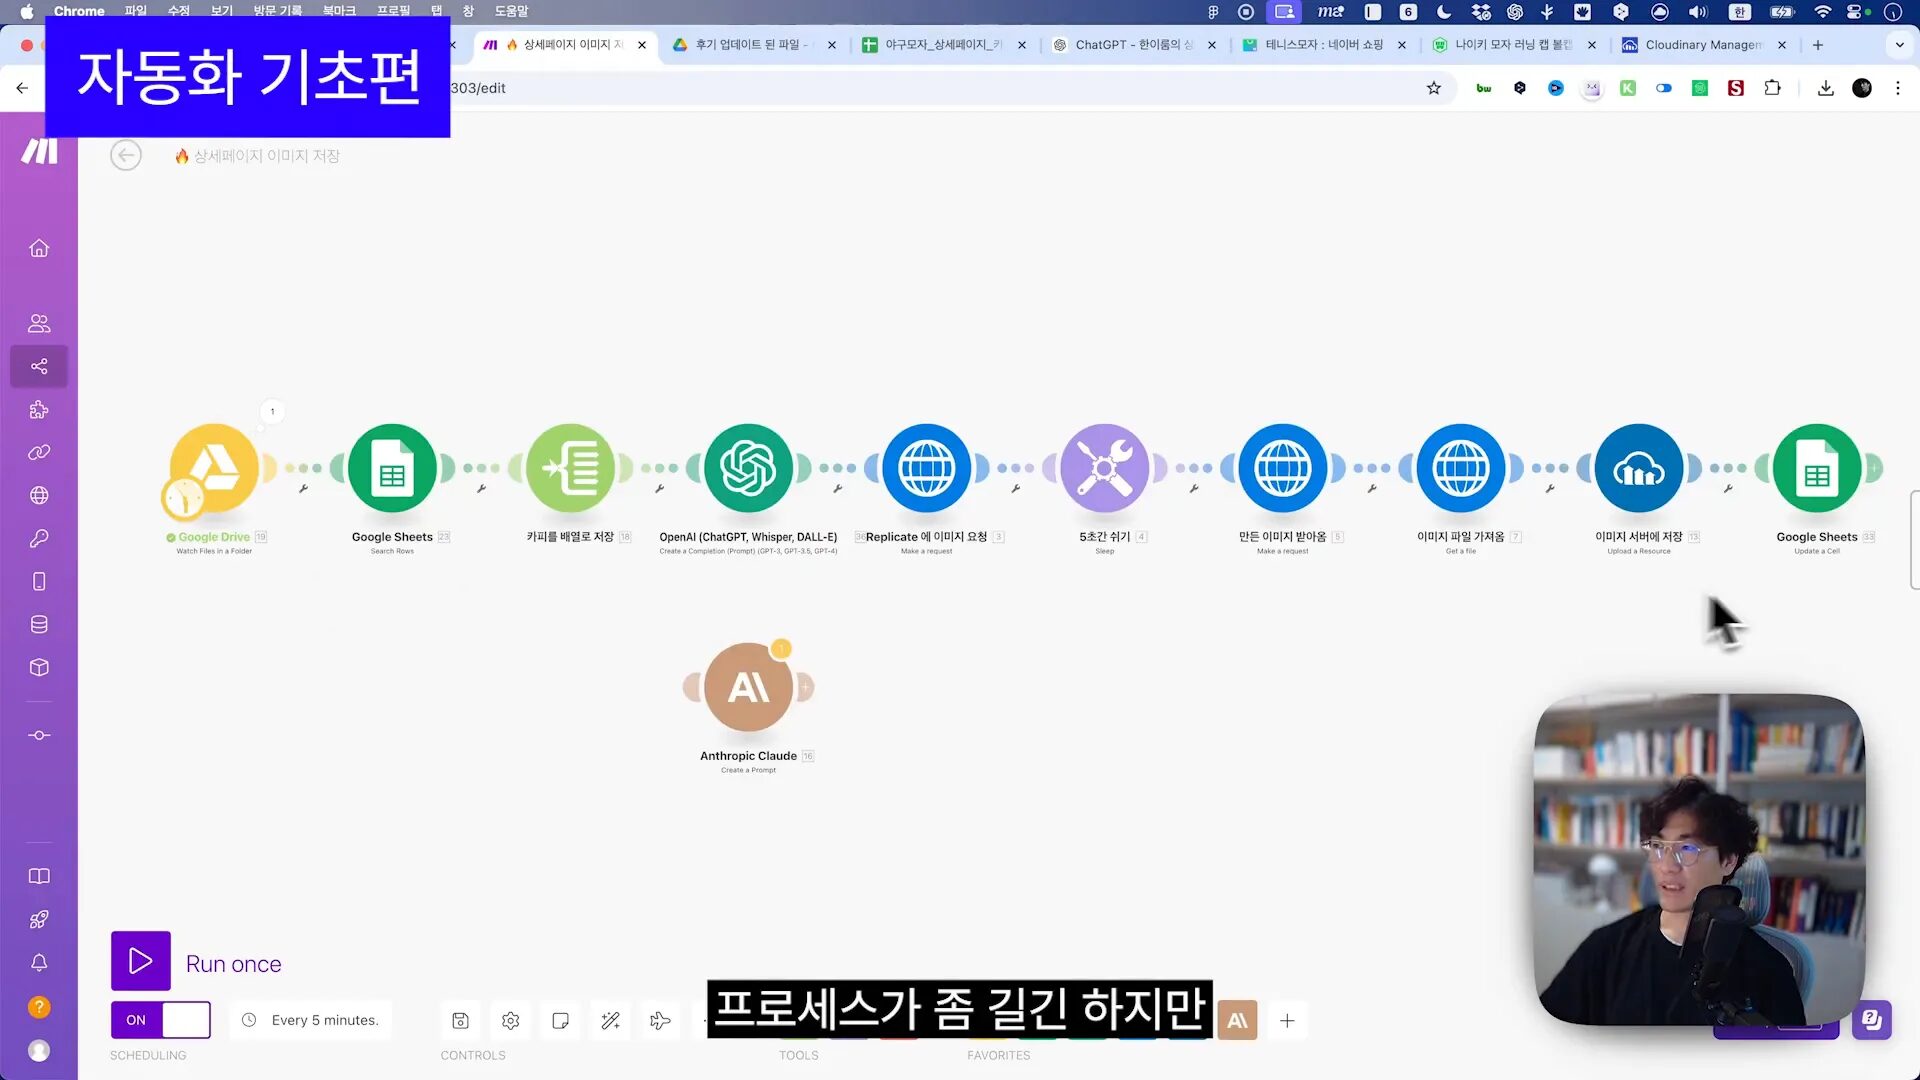Go back with the scenario back arrow
The width and height of the screenshot is (1920, 1080).
[126, 155]
